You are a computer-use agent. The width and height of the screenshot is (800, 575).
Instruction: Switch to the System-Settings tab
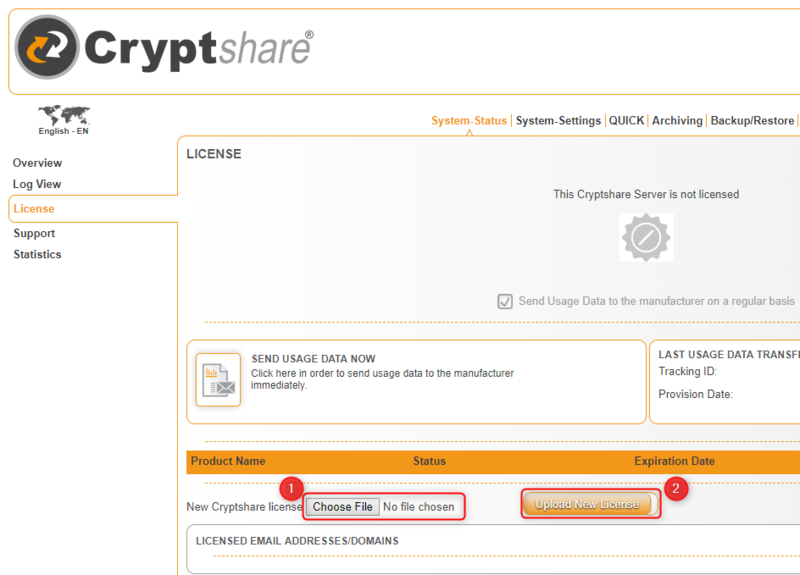click(x=558, y=121)
